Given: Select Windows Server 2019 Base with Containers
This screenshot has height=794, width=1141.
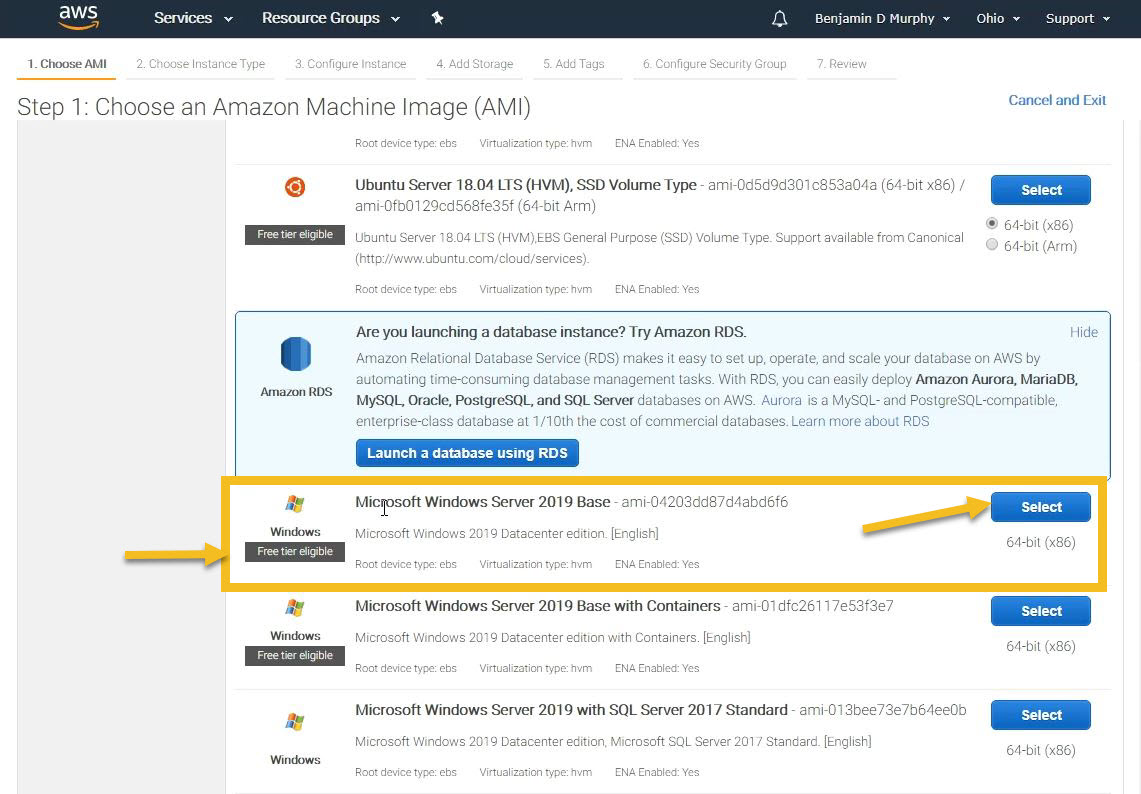Looking at the screenshot, I should tap(1041, 611).
